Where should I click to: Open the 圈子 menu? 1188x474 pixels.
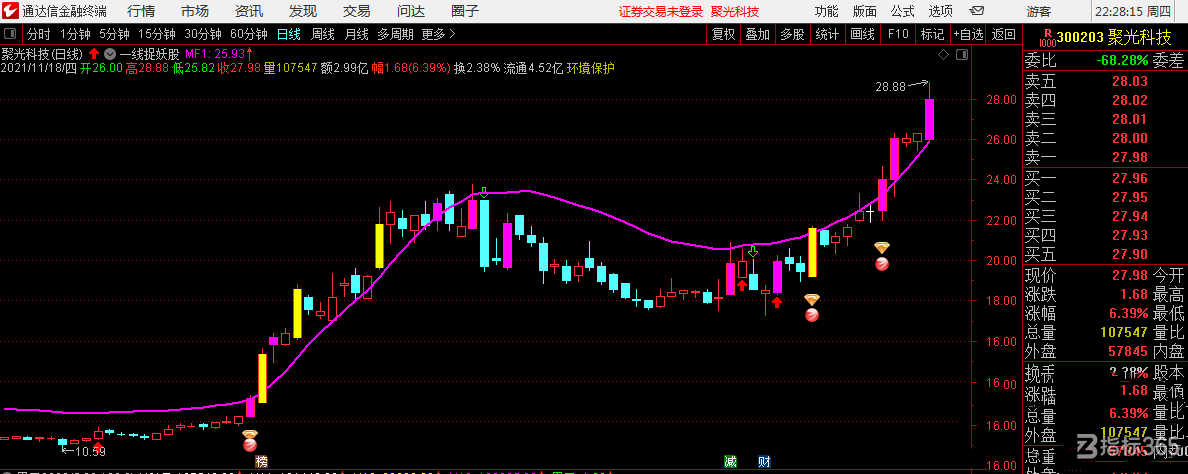(x=465, y=11)
